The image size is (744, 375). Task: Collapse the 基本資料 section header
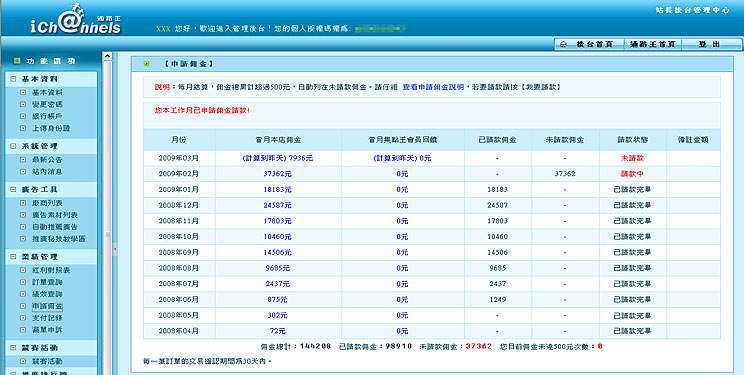[x=13, y=79]
